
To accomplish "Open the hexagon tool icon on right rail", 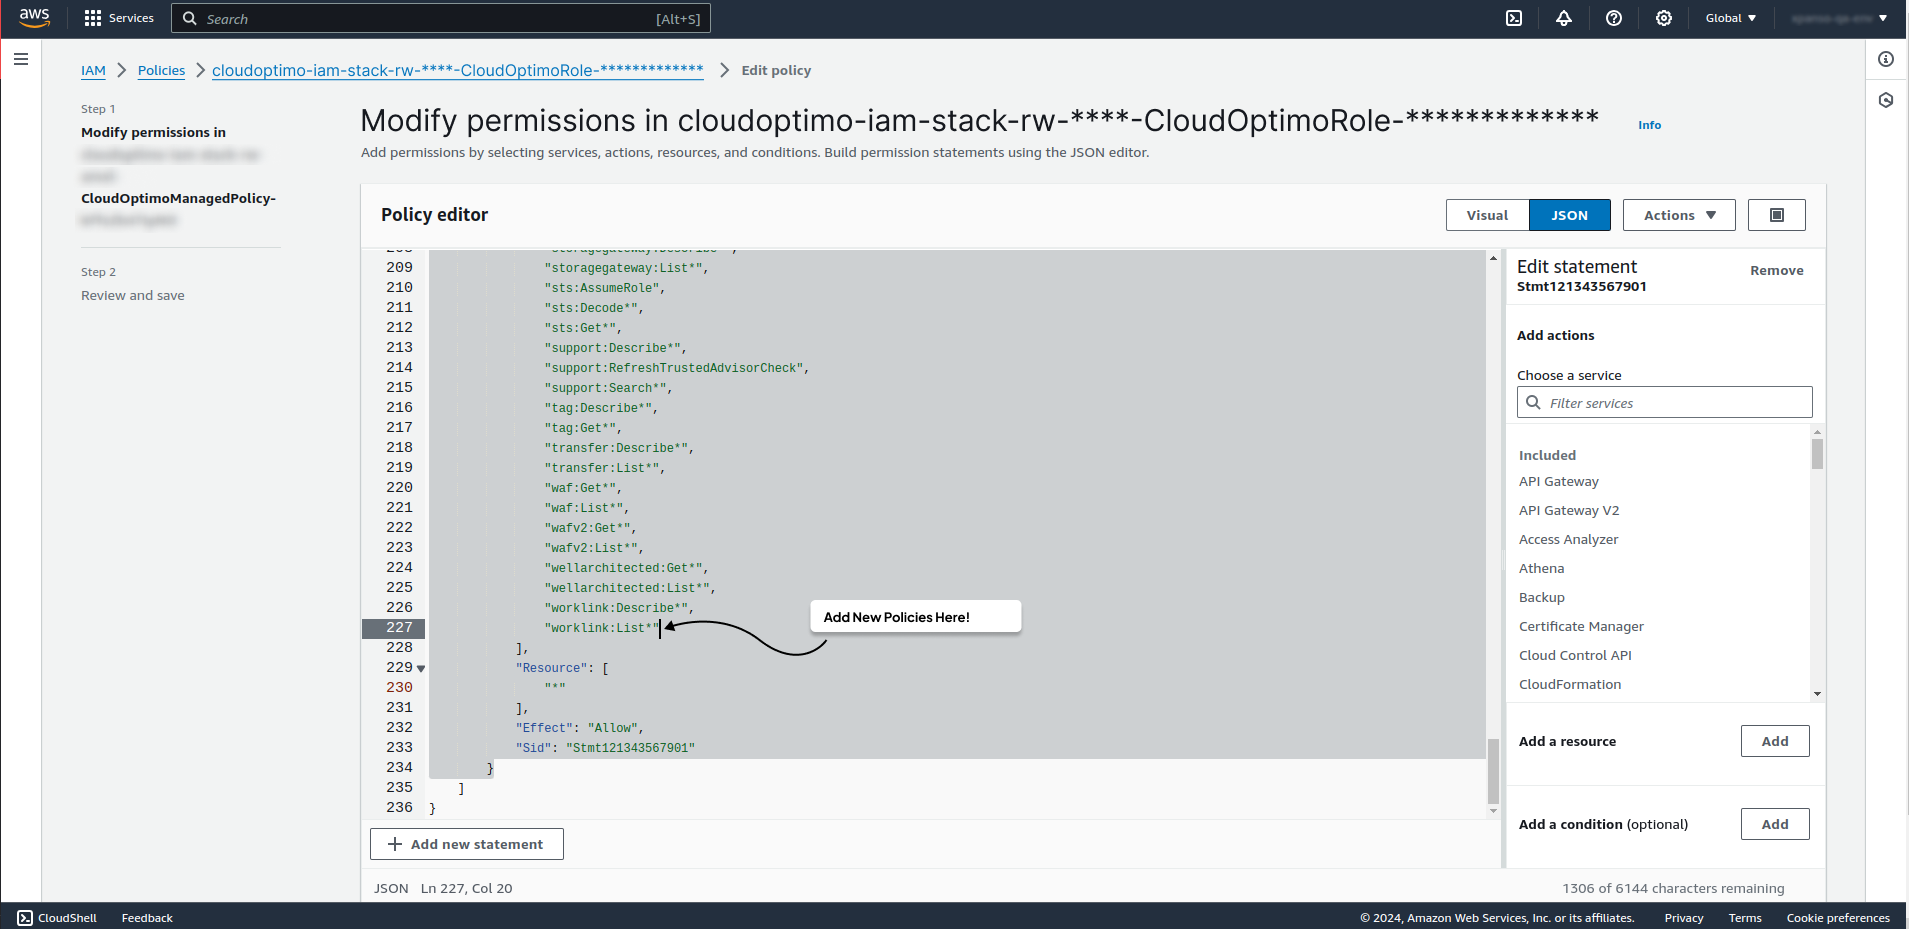I will [1886, 100].
